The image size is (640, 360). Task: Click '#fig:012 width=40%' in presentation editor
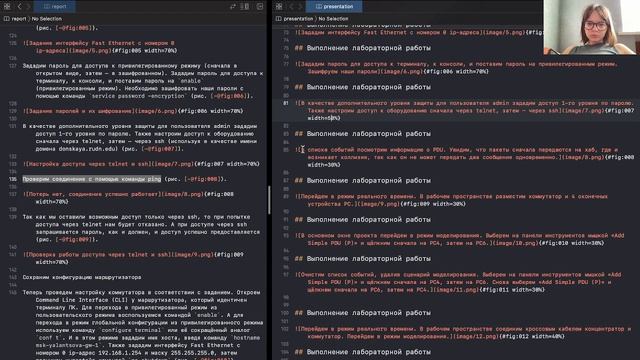(x=532, y=336)
